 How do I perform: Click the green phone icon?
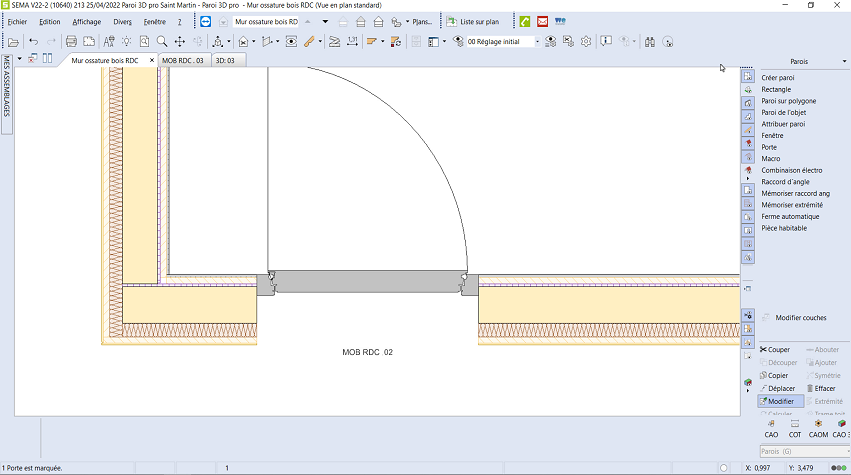pyautogui.click(x=526, y=21)
